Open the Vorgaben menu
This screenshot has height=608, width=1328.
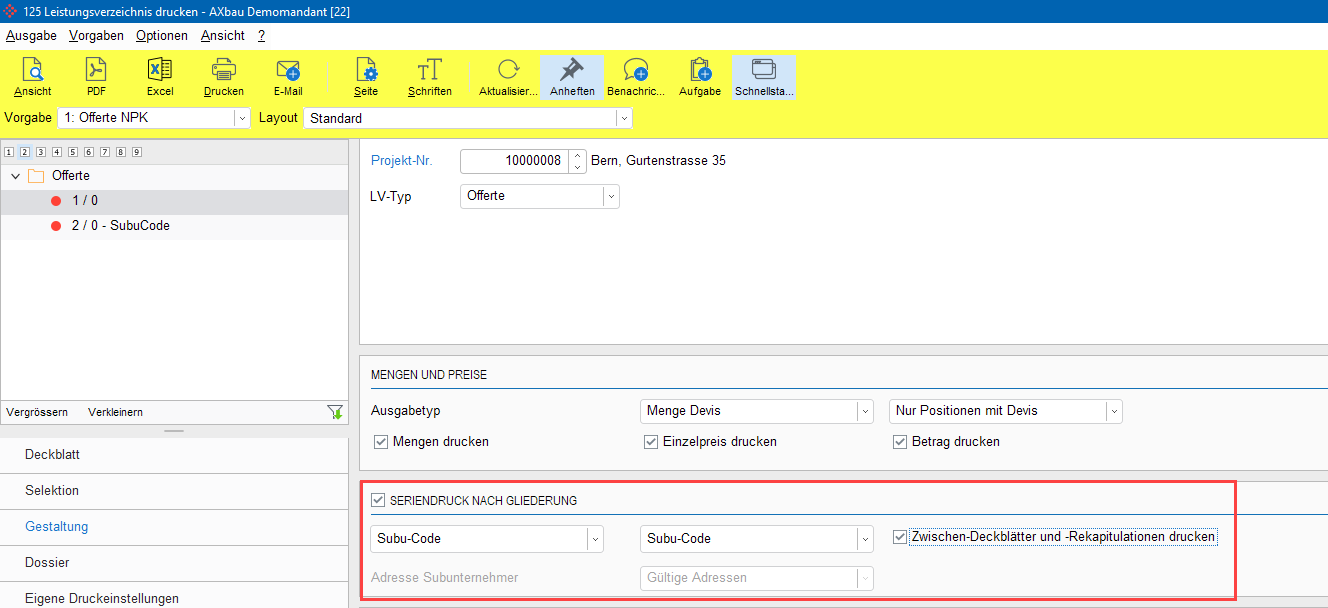pos(96,35)
